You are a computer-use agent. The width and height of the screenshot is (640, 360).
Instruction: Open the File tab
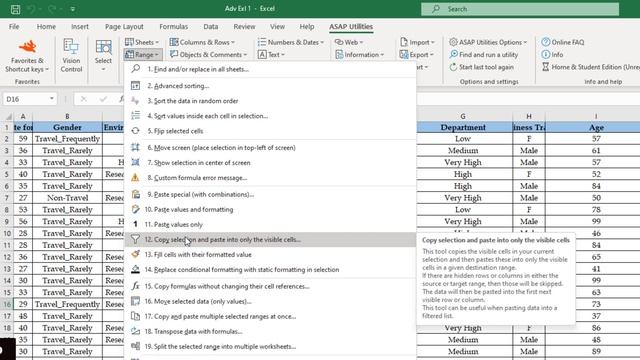tap(14, 27)
